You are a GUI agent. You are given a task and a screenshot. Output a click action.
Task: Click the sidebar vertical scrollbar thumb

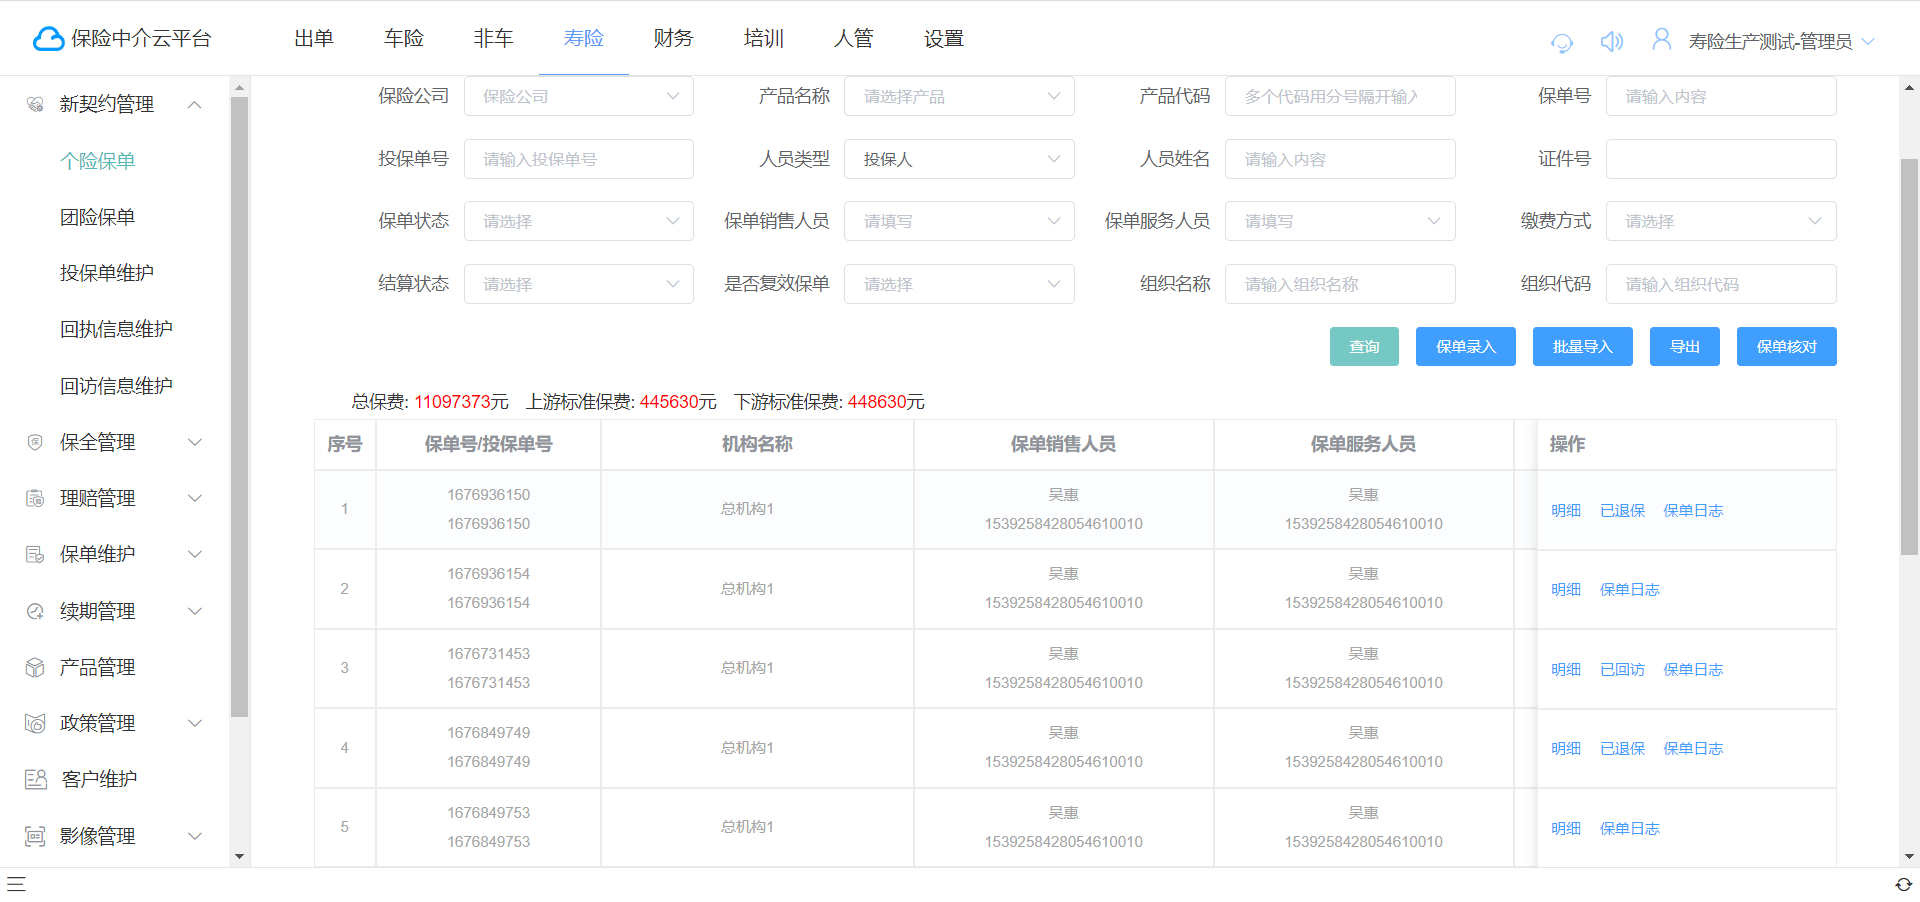[239, 407]
